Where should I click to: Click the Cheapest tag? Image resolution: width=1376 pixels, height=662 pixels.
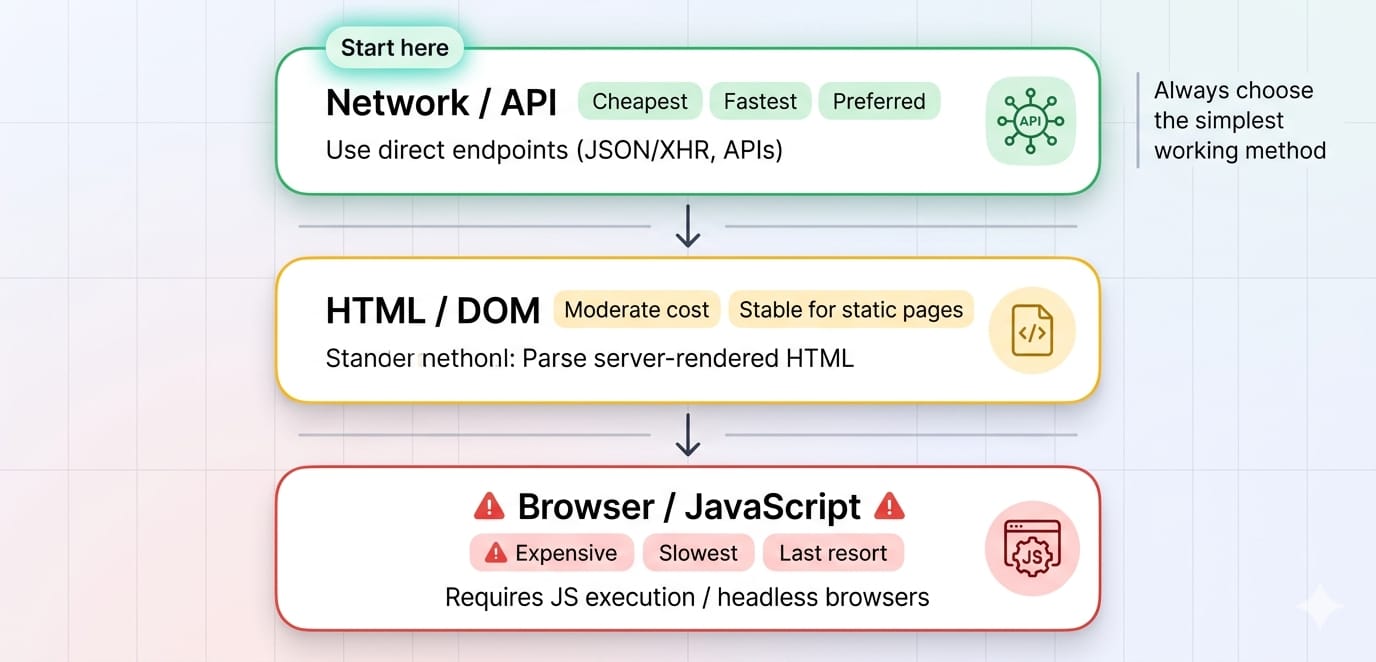click(640, 101)
